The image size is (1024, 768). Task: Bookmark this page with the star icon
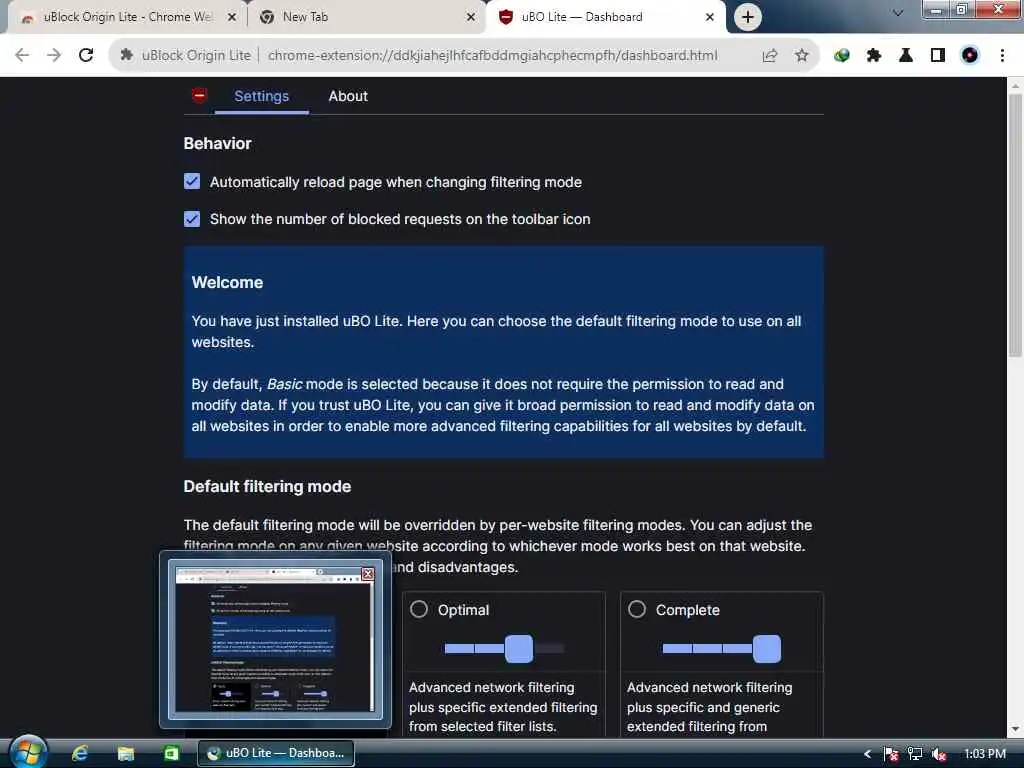pos(801,56)
